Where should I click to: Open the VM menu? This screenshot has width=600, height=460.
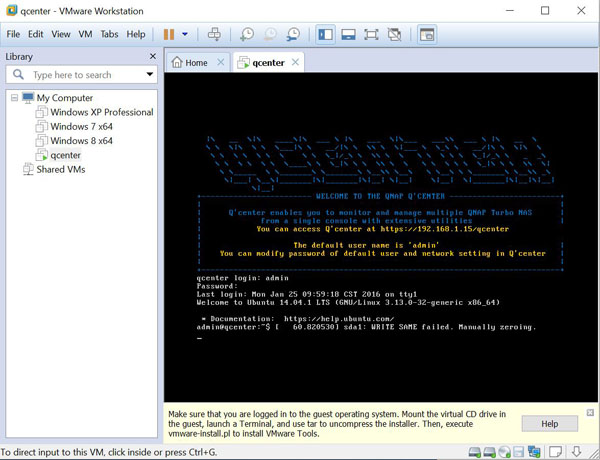pyautogui.click(x=85, y=34)
